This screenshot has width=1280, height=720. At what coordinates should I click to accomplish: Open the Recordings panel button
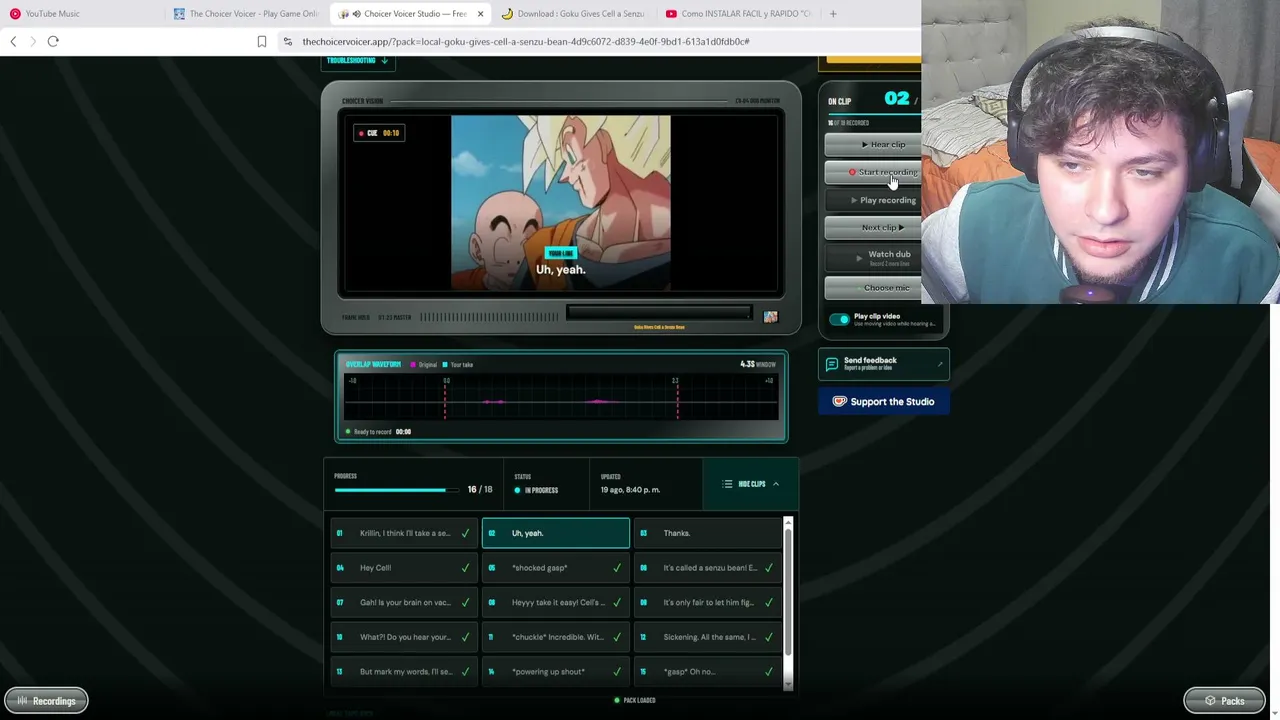tap(46, 701)
